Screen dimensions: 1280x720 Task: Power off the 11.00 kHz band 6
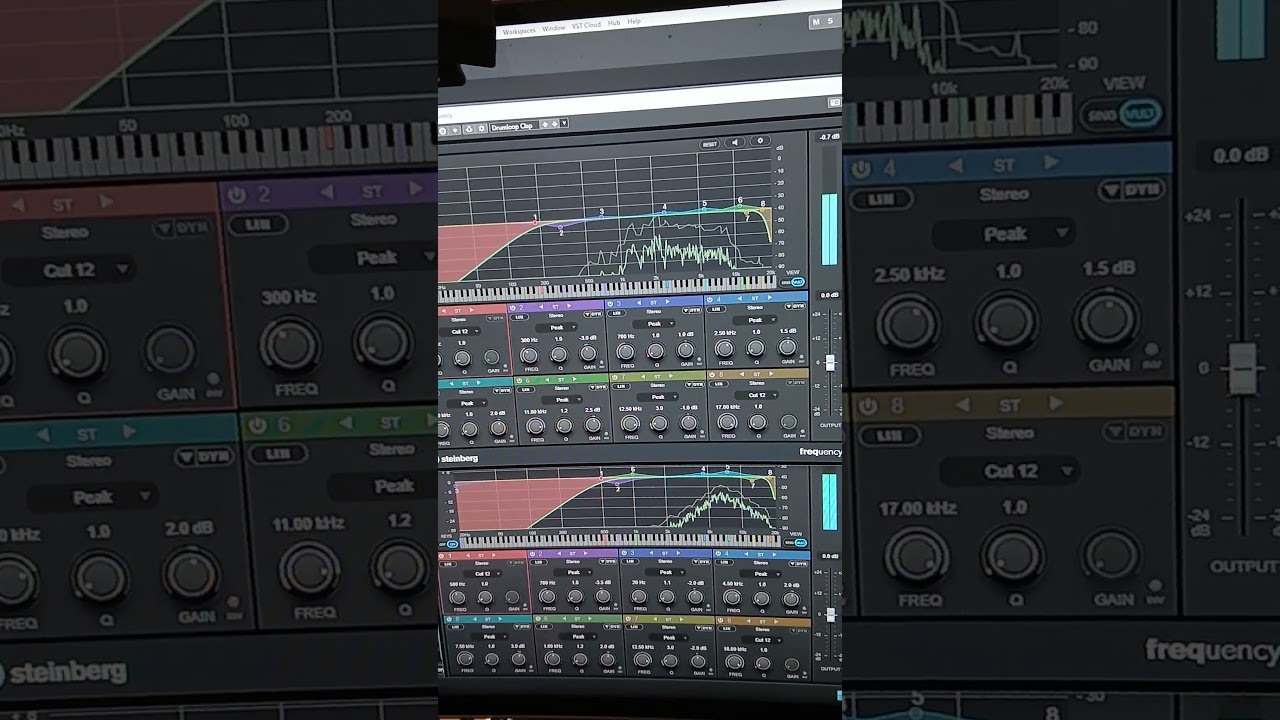coord(519,381)
